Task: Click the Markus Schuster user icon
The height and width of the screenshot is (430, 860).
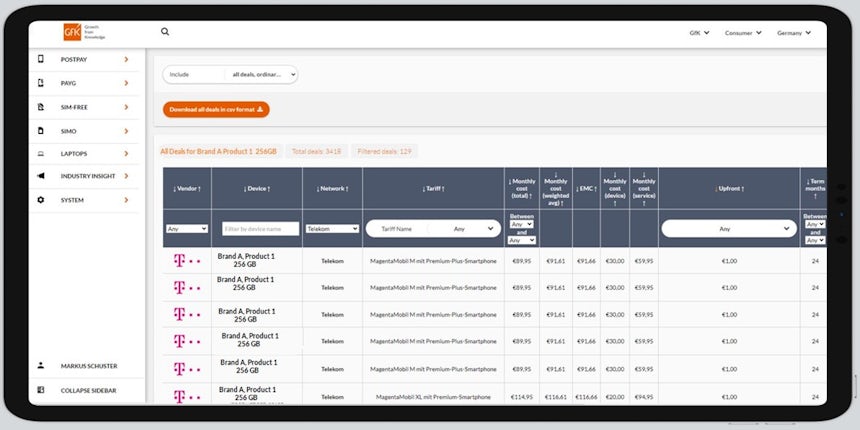Action: click(x=41, y=366)
